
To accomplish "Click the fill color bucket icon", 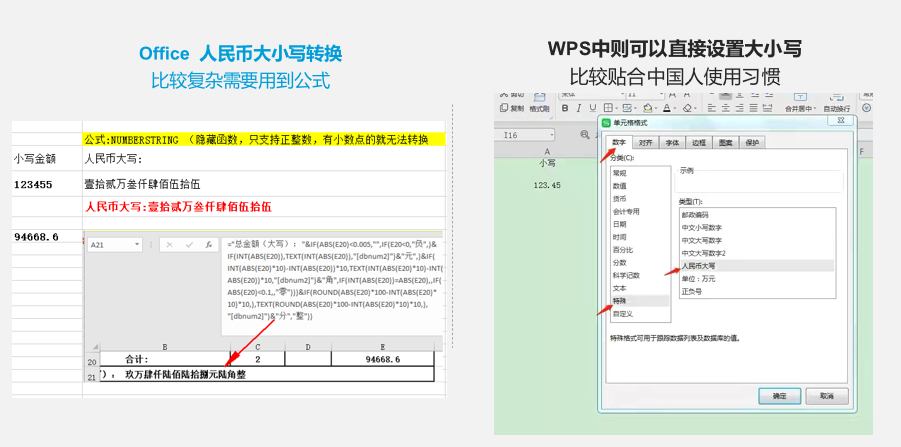I will click(x=648, y=108).
